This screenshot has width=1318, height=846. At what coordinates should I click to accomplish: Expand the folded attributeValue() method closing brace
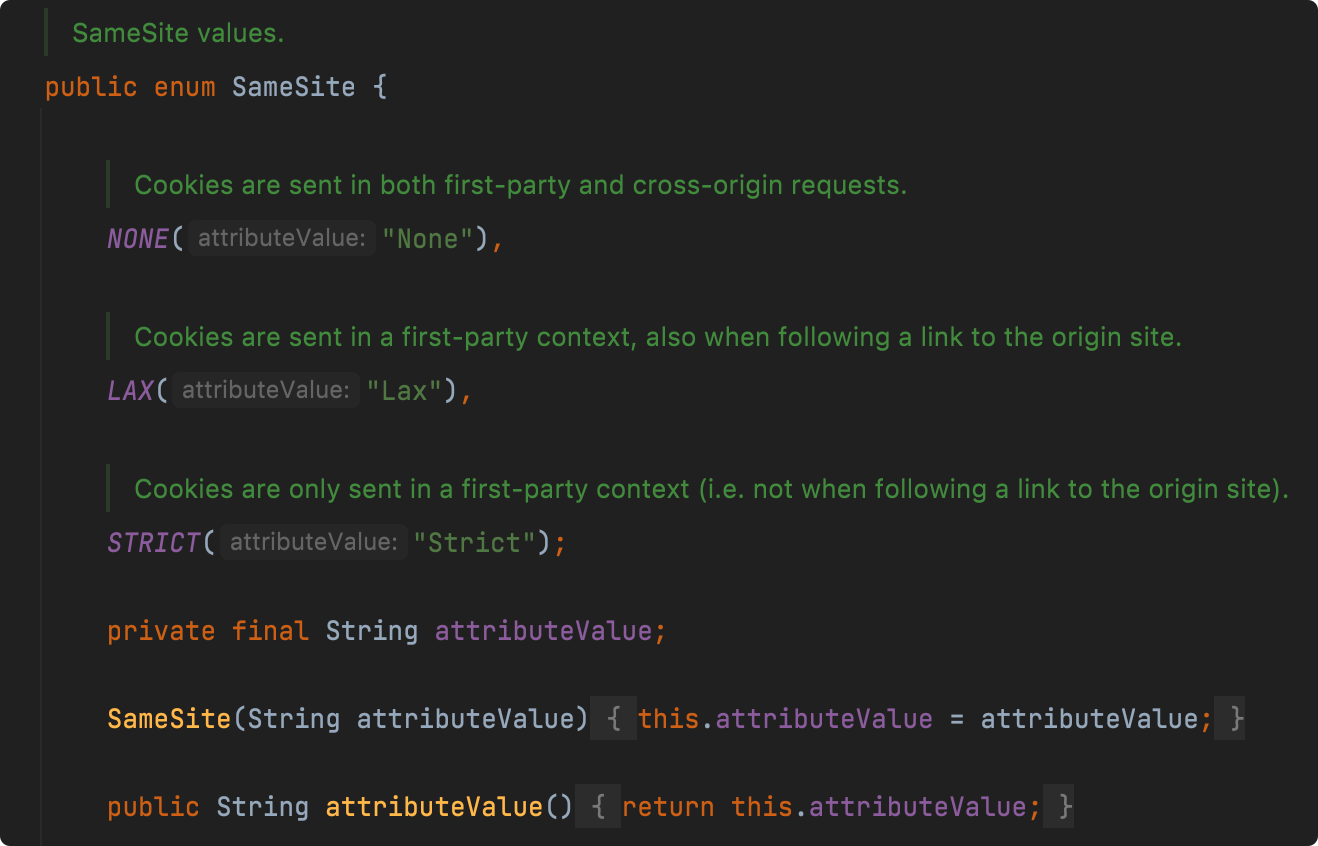1059,806
